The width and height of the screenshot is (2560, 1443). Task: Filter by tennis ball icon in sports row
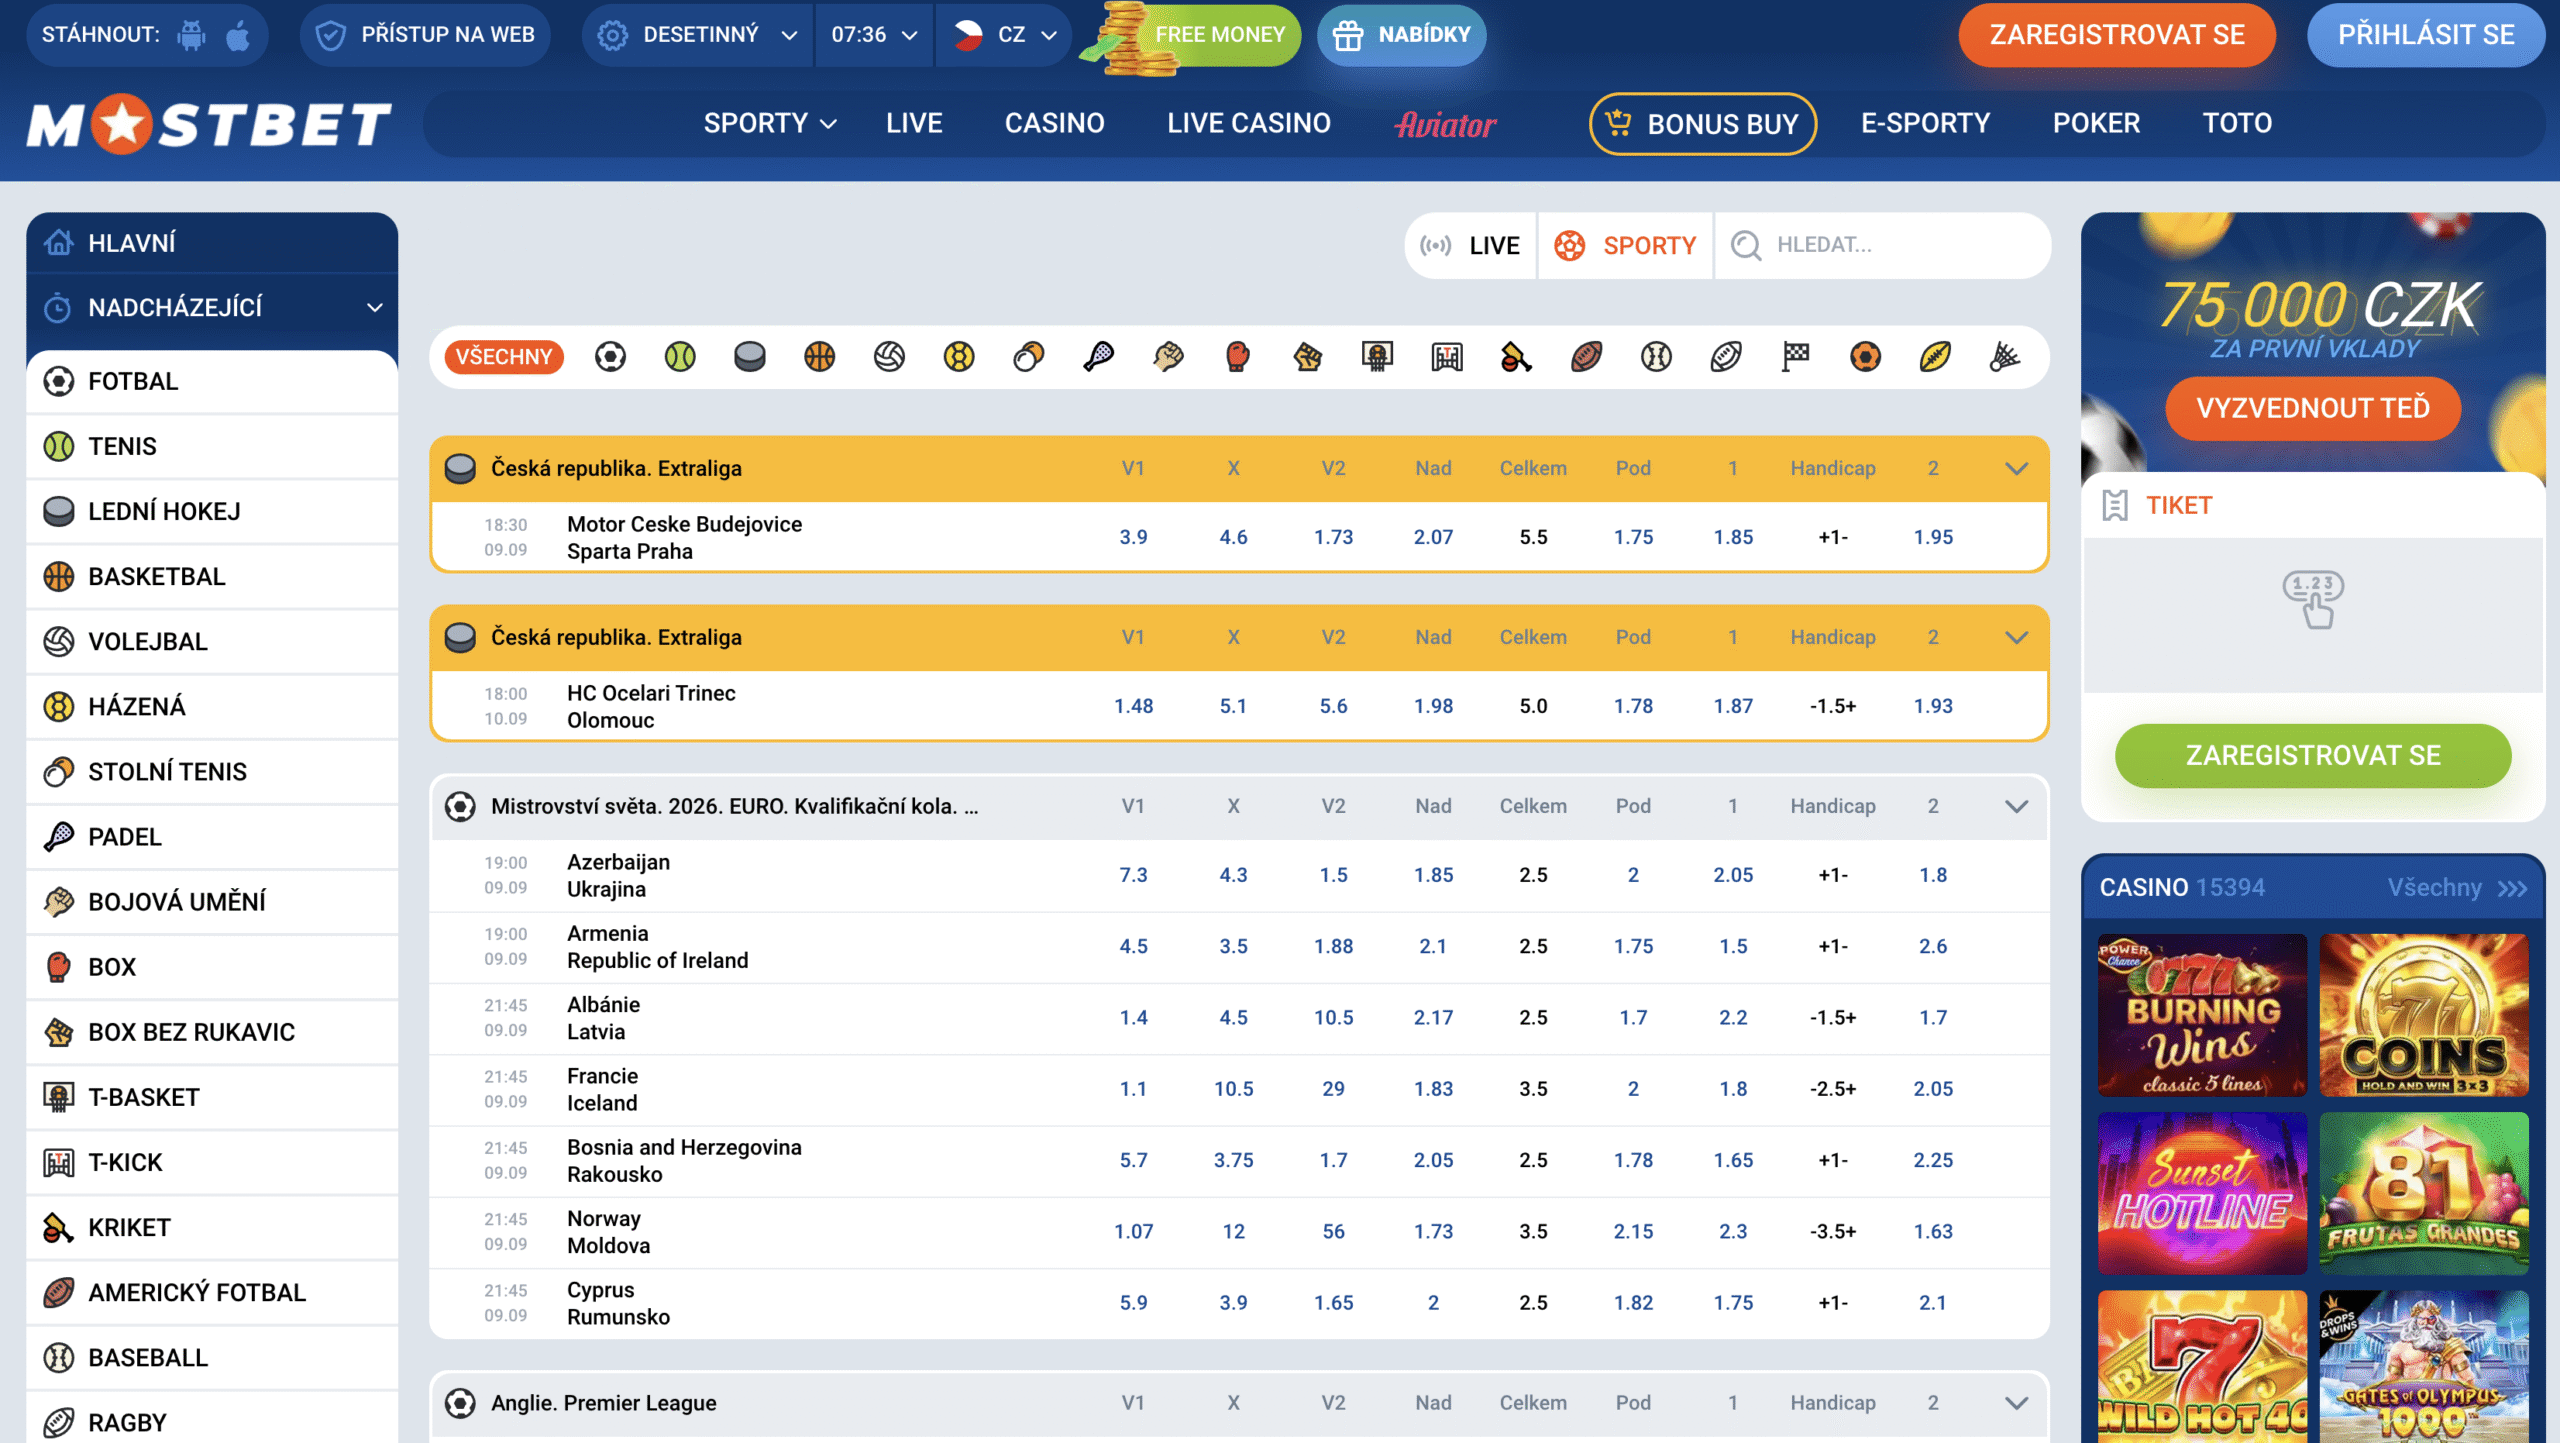pyautogui.click(x=680, y=357)
